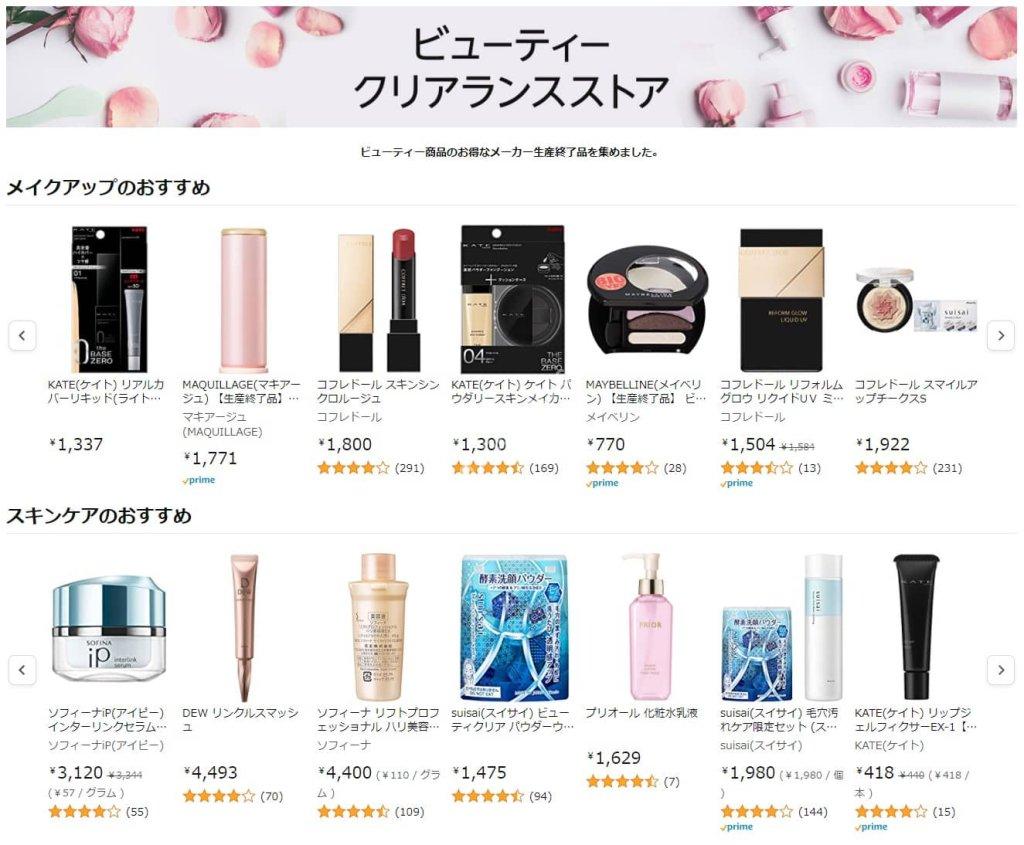Viewport: 1024px width, 845px height.
Task: Open the ビューティー クリアランスストア banner
Action: tap(511, 67)
